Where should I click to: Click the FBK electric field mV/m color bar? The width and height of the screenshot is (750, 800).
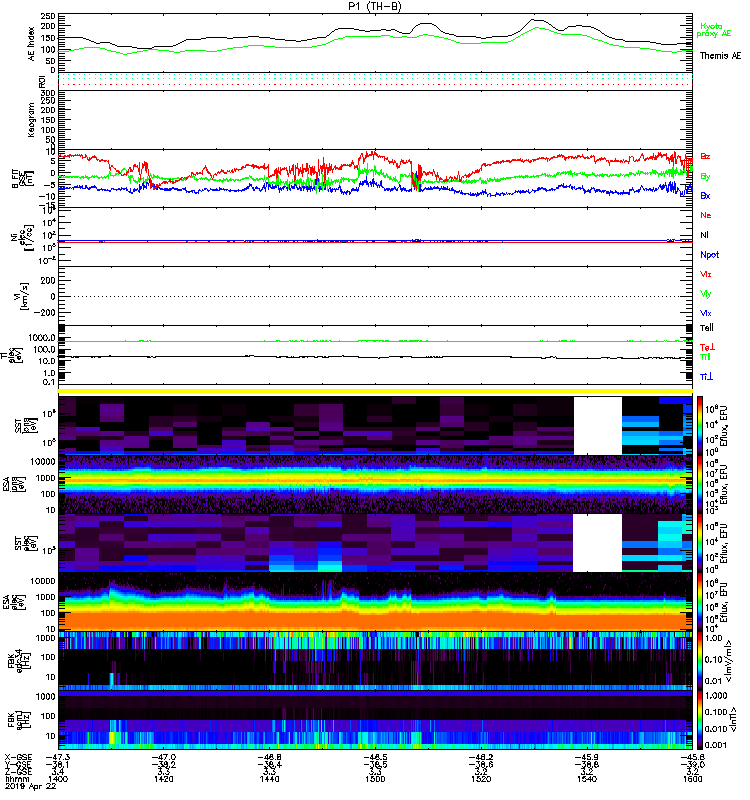[x=699, y=661]
